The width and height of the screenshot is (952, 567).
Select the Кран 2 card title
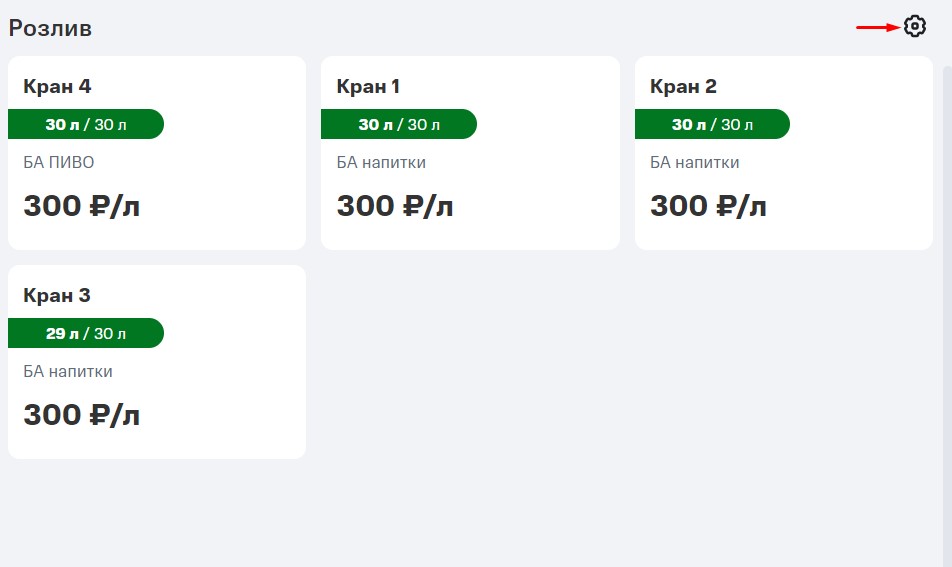point(683,87)
